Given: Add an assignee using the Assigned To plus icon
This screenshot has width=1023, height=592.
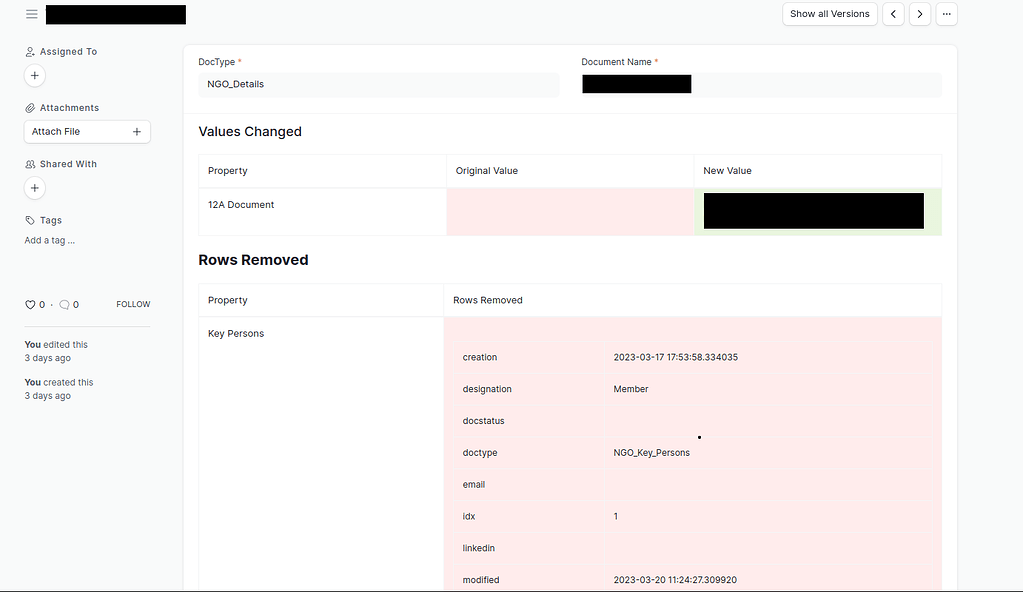Looking at the screenshot, I should click(x=34, y=75).
